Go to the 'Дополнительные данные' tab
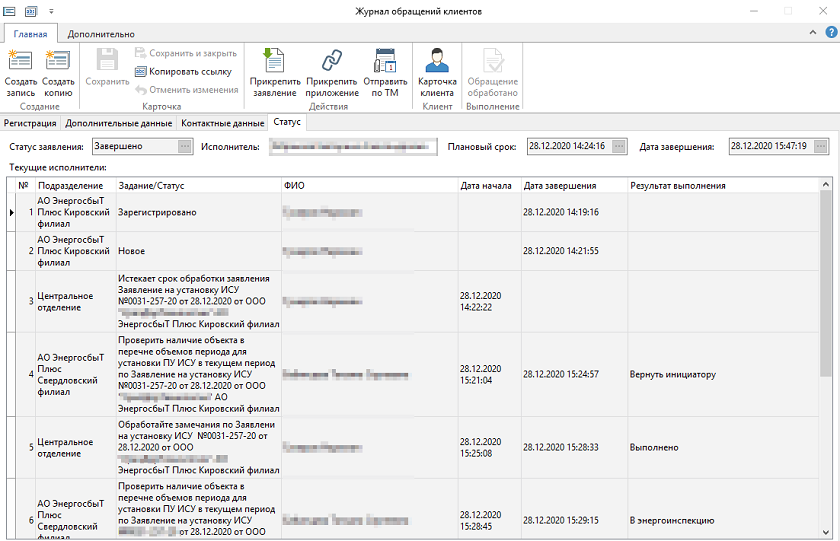The width and height of the screenshot is (840, 541). [119, 123]
